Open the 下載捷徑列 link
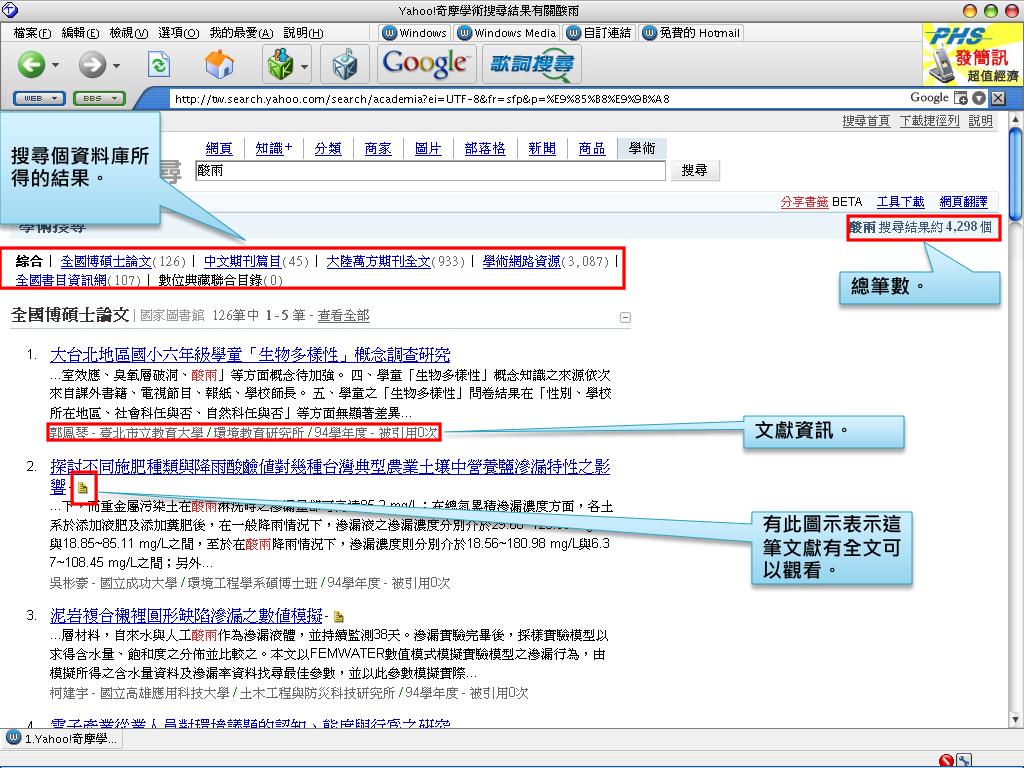Viewport: 1024px width, 768px height. (x=929, y=121)
